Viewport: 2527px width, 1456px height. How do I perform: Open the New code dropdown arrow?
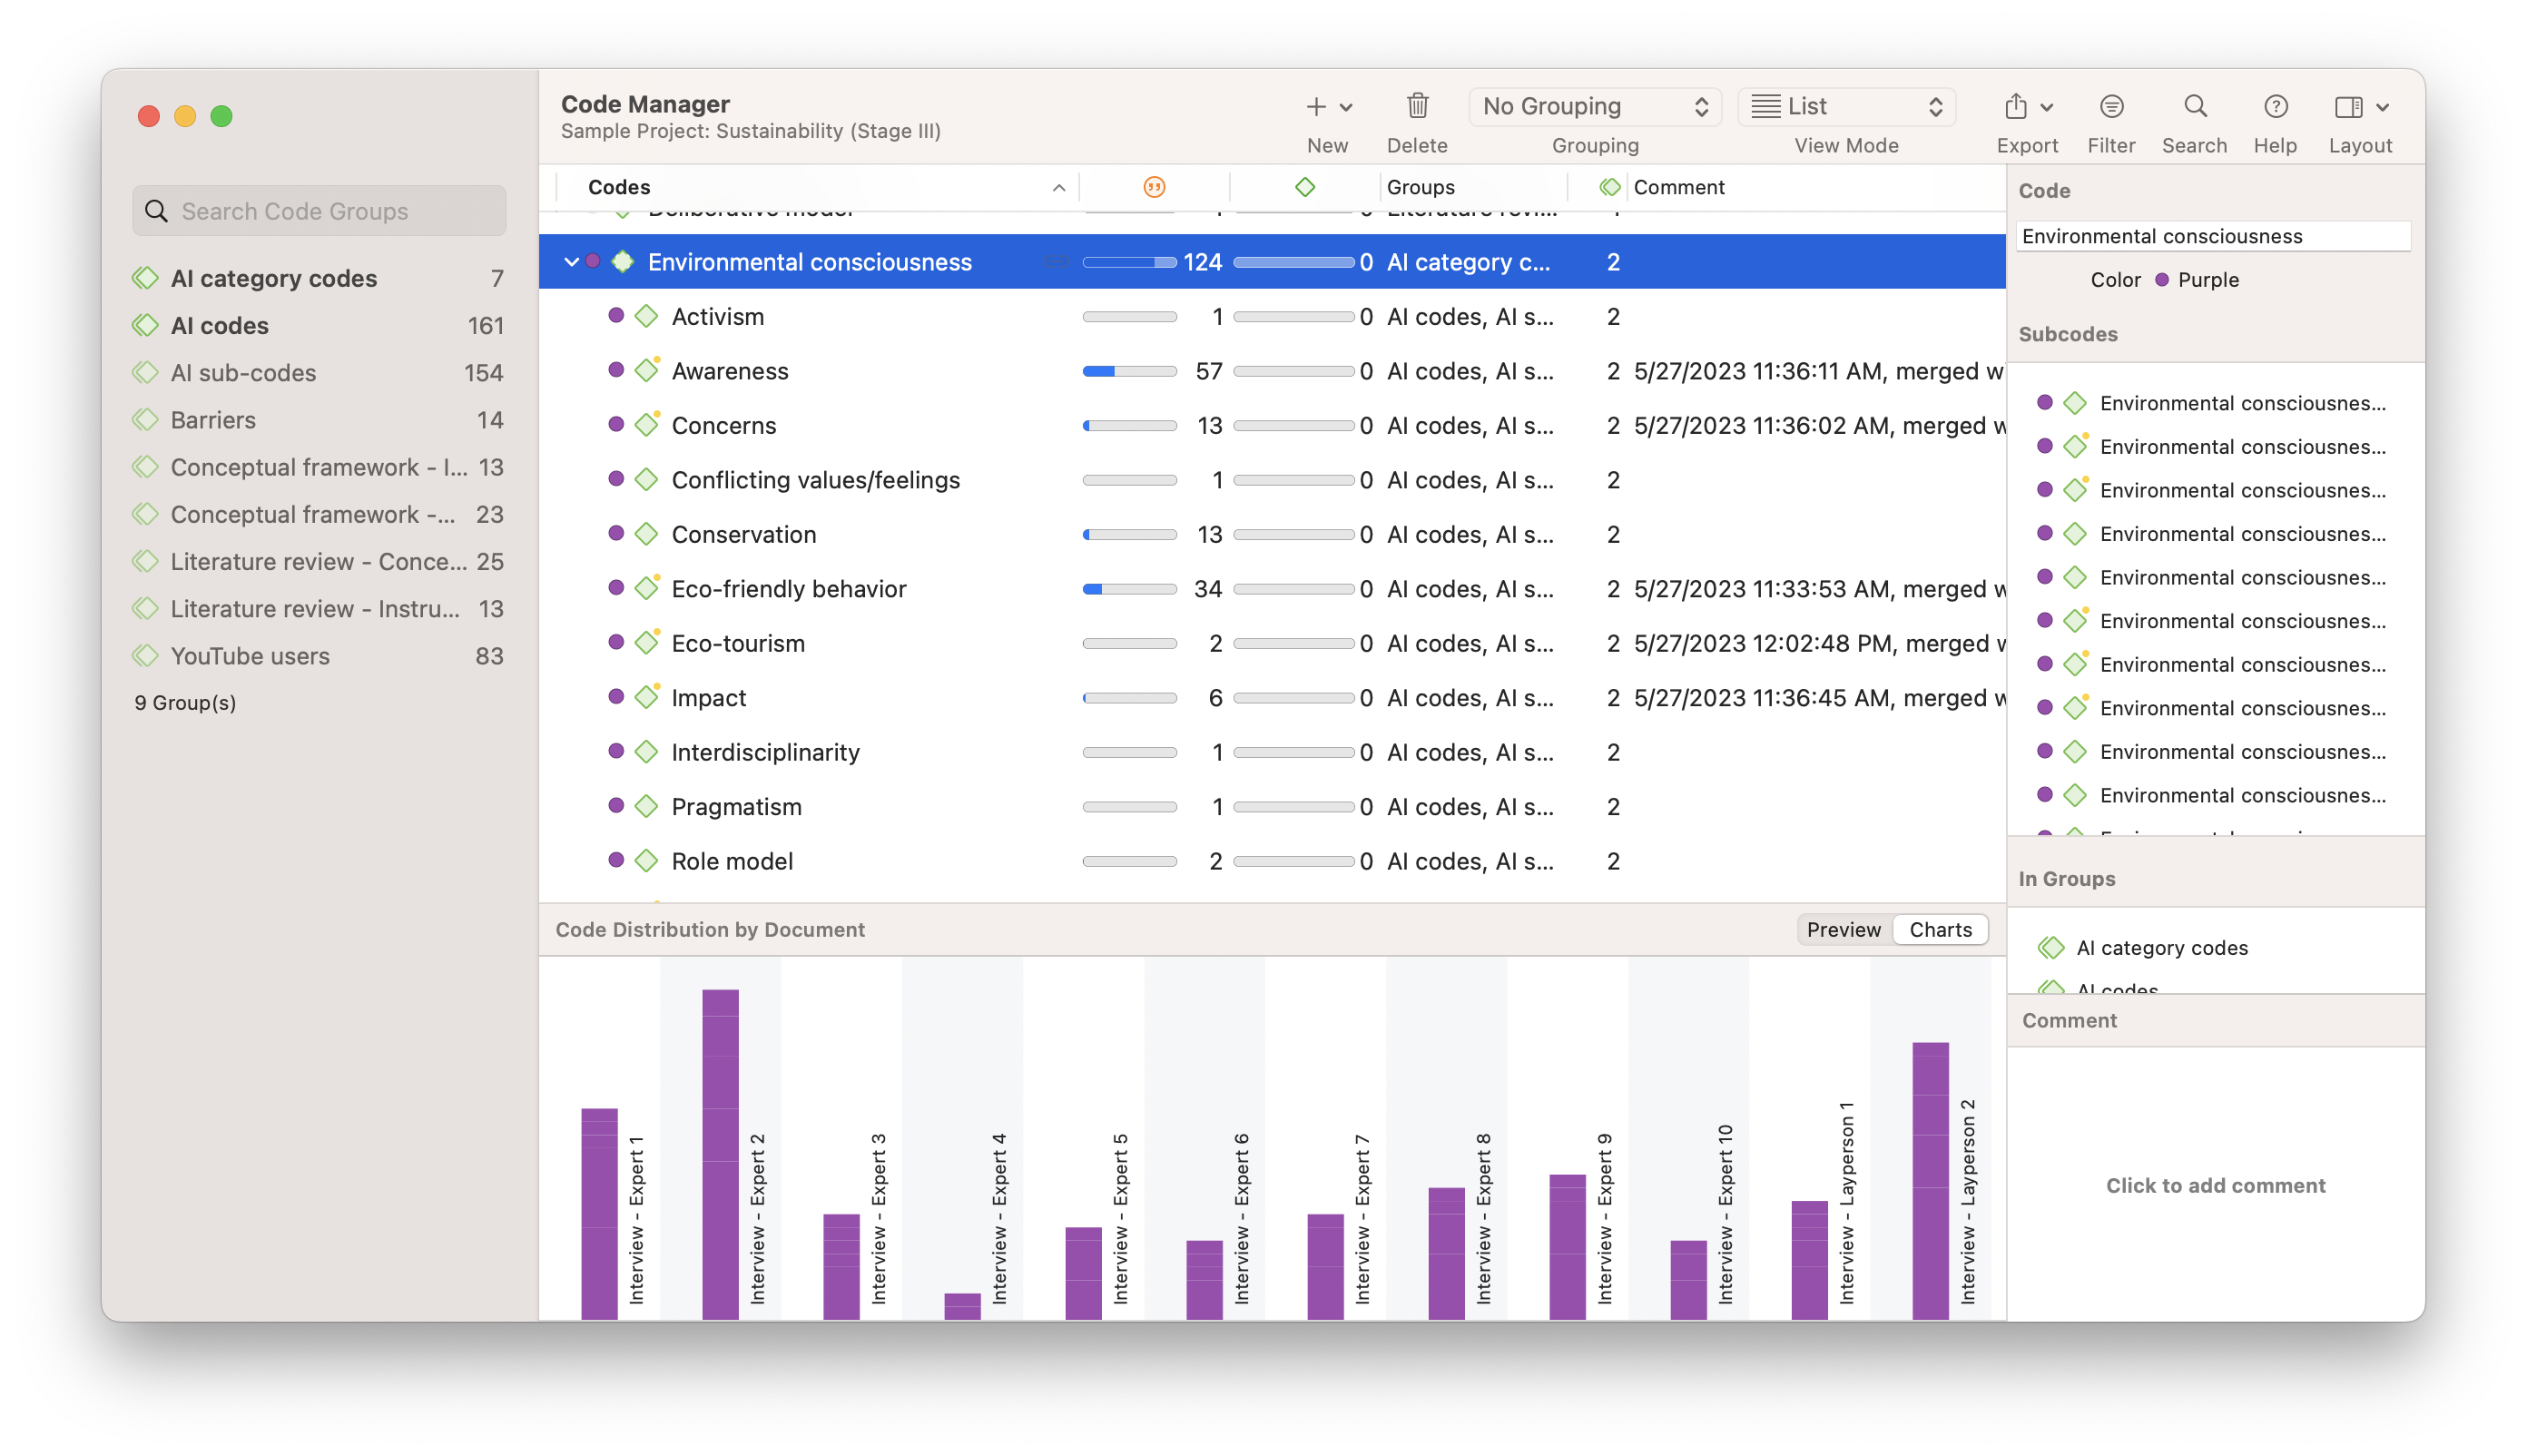[1346, 107]
